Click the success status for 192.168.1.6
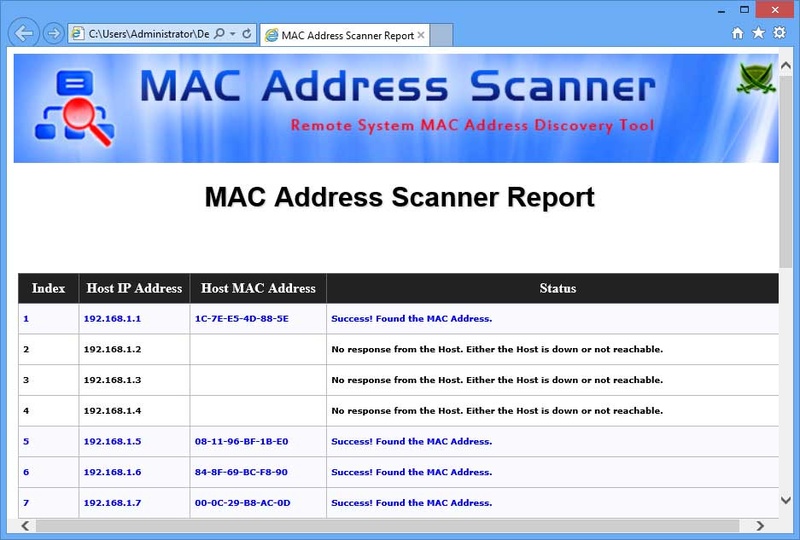Image resolution: width=800 pixels, height=540 pixels. coord(412,472)
